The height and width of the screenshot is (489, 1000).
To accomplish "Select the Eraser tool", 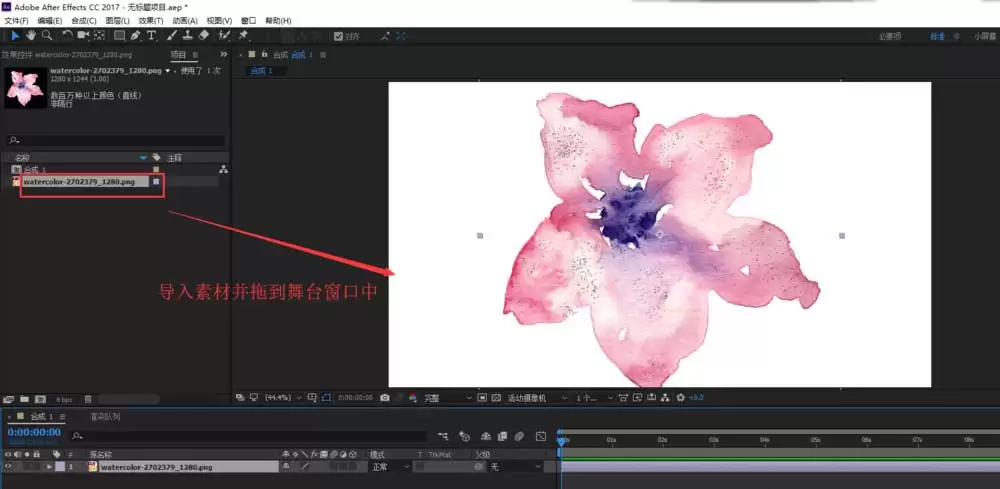I will coord(204,36).
